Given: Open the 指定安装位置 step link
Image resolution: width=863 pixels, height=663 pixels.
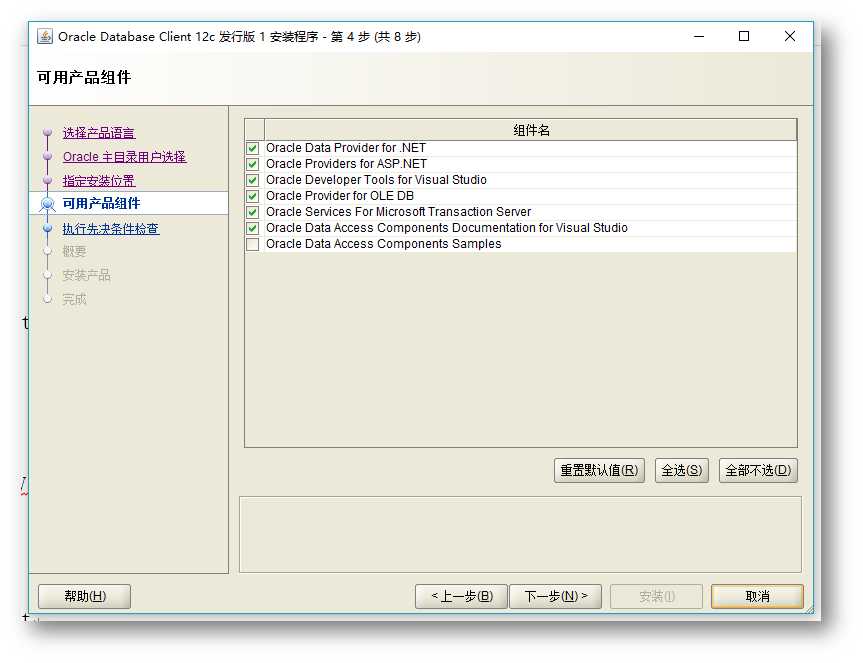Looking at the screenshot, I should [x=99, y=180].
